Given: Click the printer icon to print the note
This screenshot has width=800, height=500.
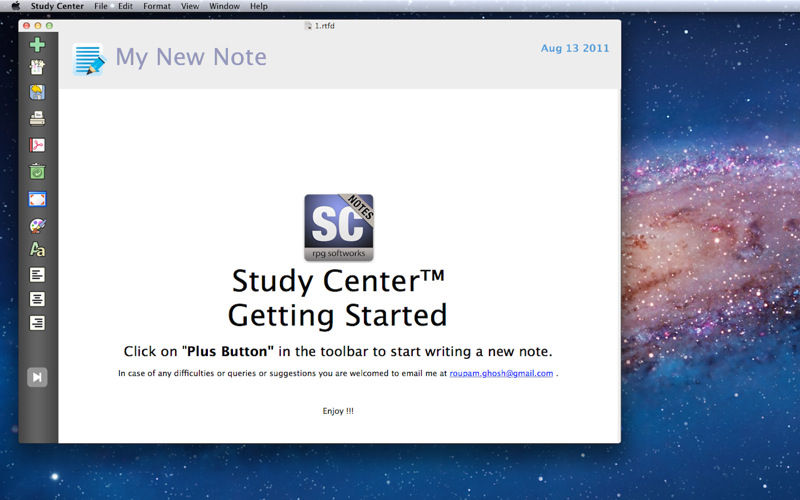Looking at the screenshot, I should pos(37,118).
